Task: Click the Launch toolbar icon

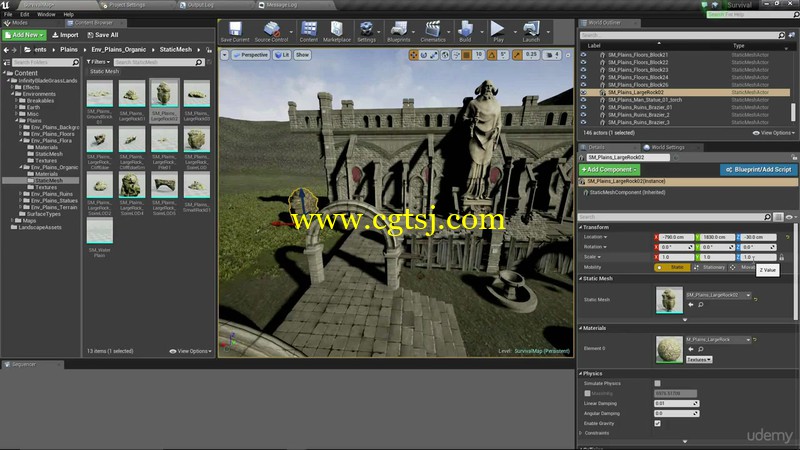Action: click(531, 32)
